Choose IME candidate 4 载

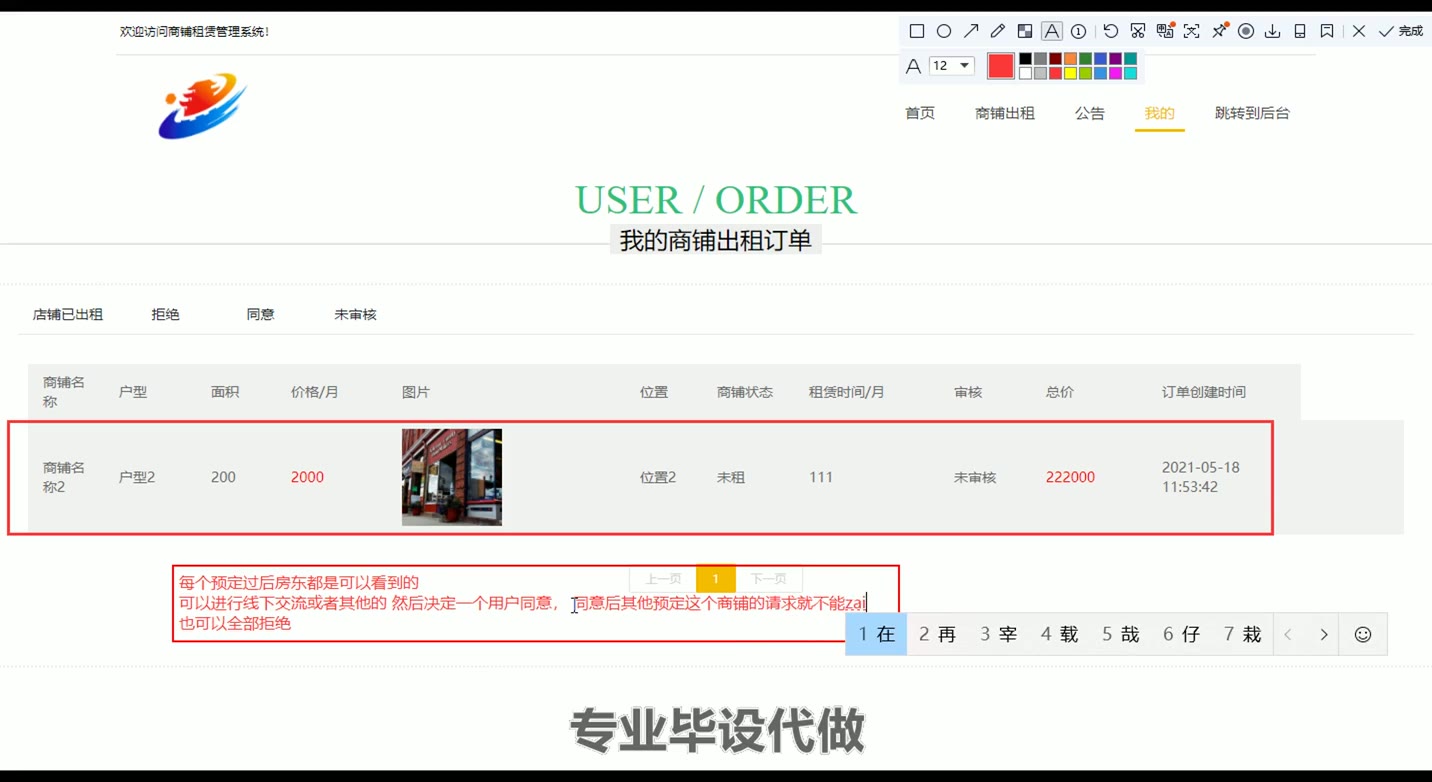coord(1059,634)
